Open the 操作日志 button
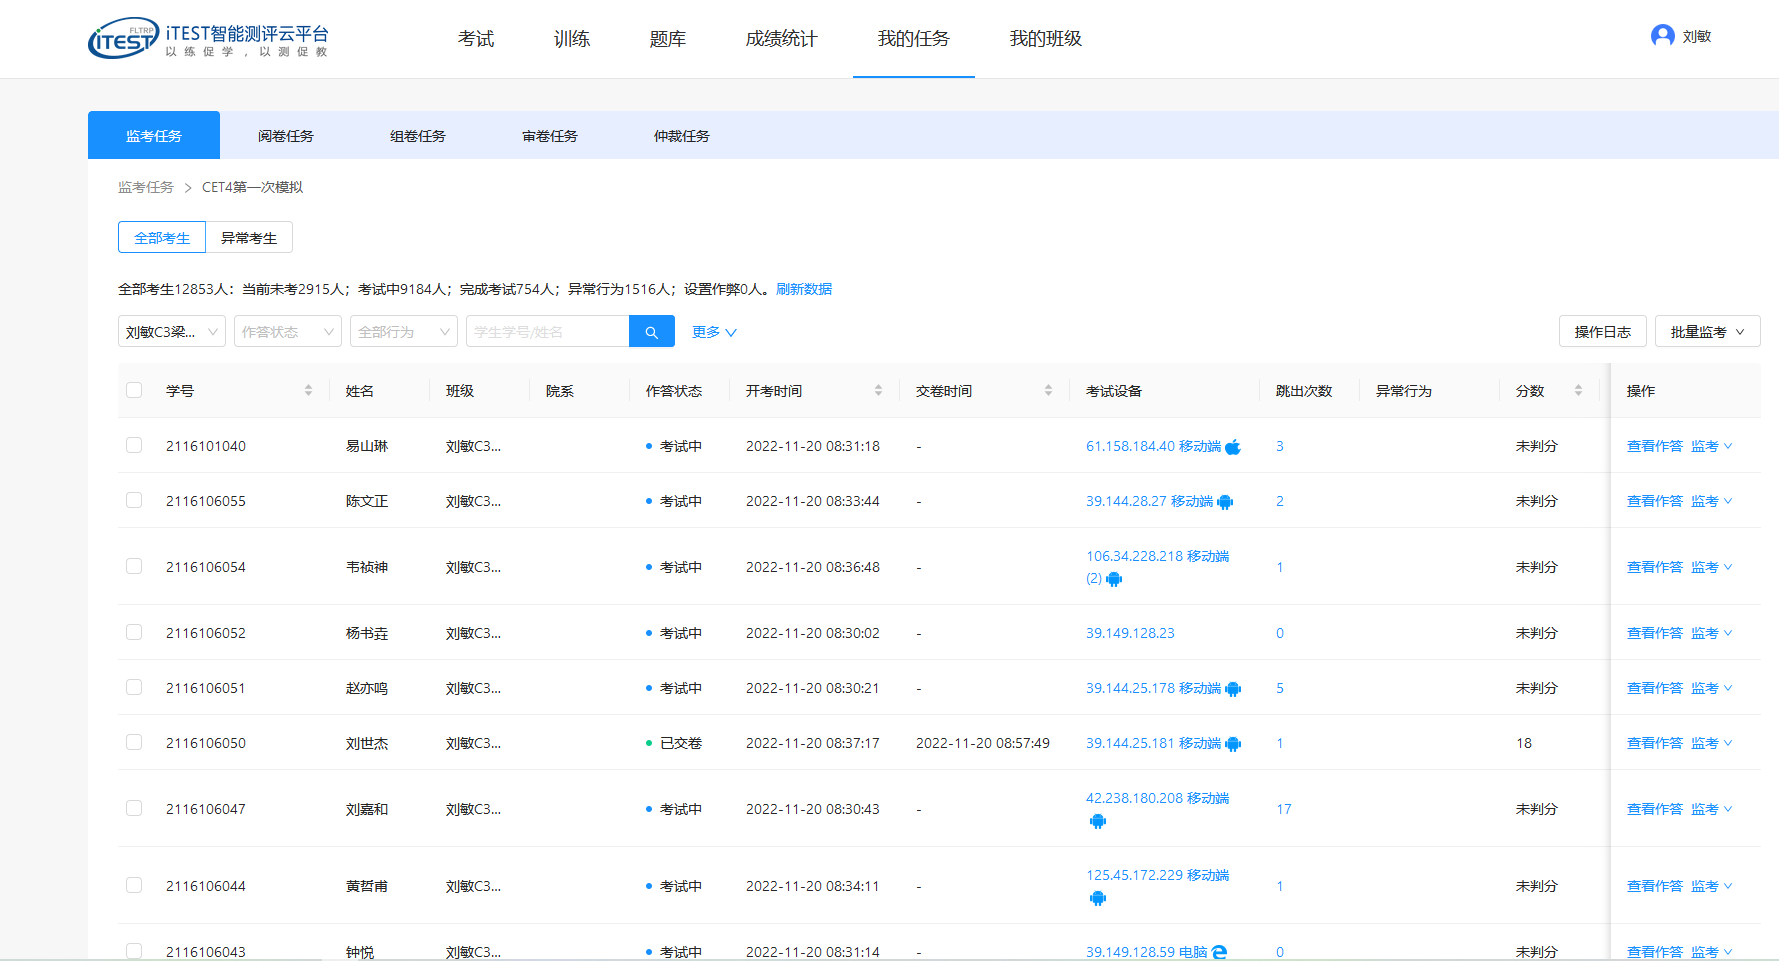This screenshot has height=961, width=1779. click(x=1602, y=332)
